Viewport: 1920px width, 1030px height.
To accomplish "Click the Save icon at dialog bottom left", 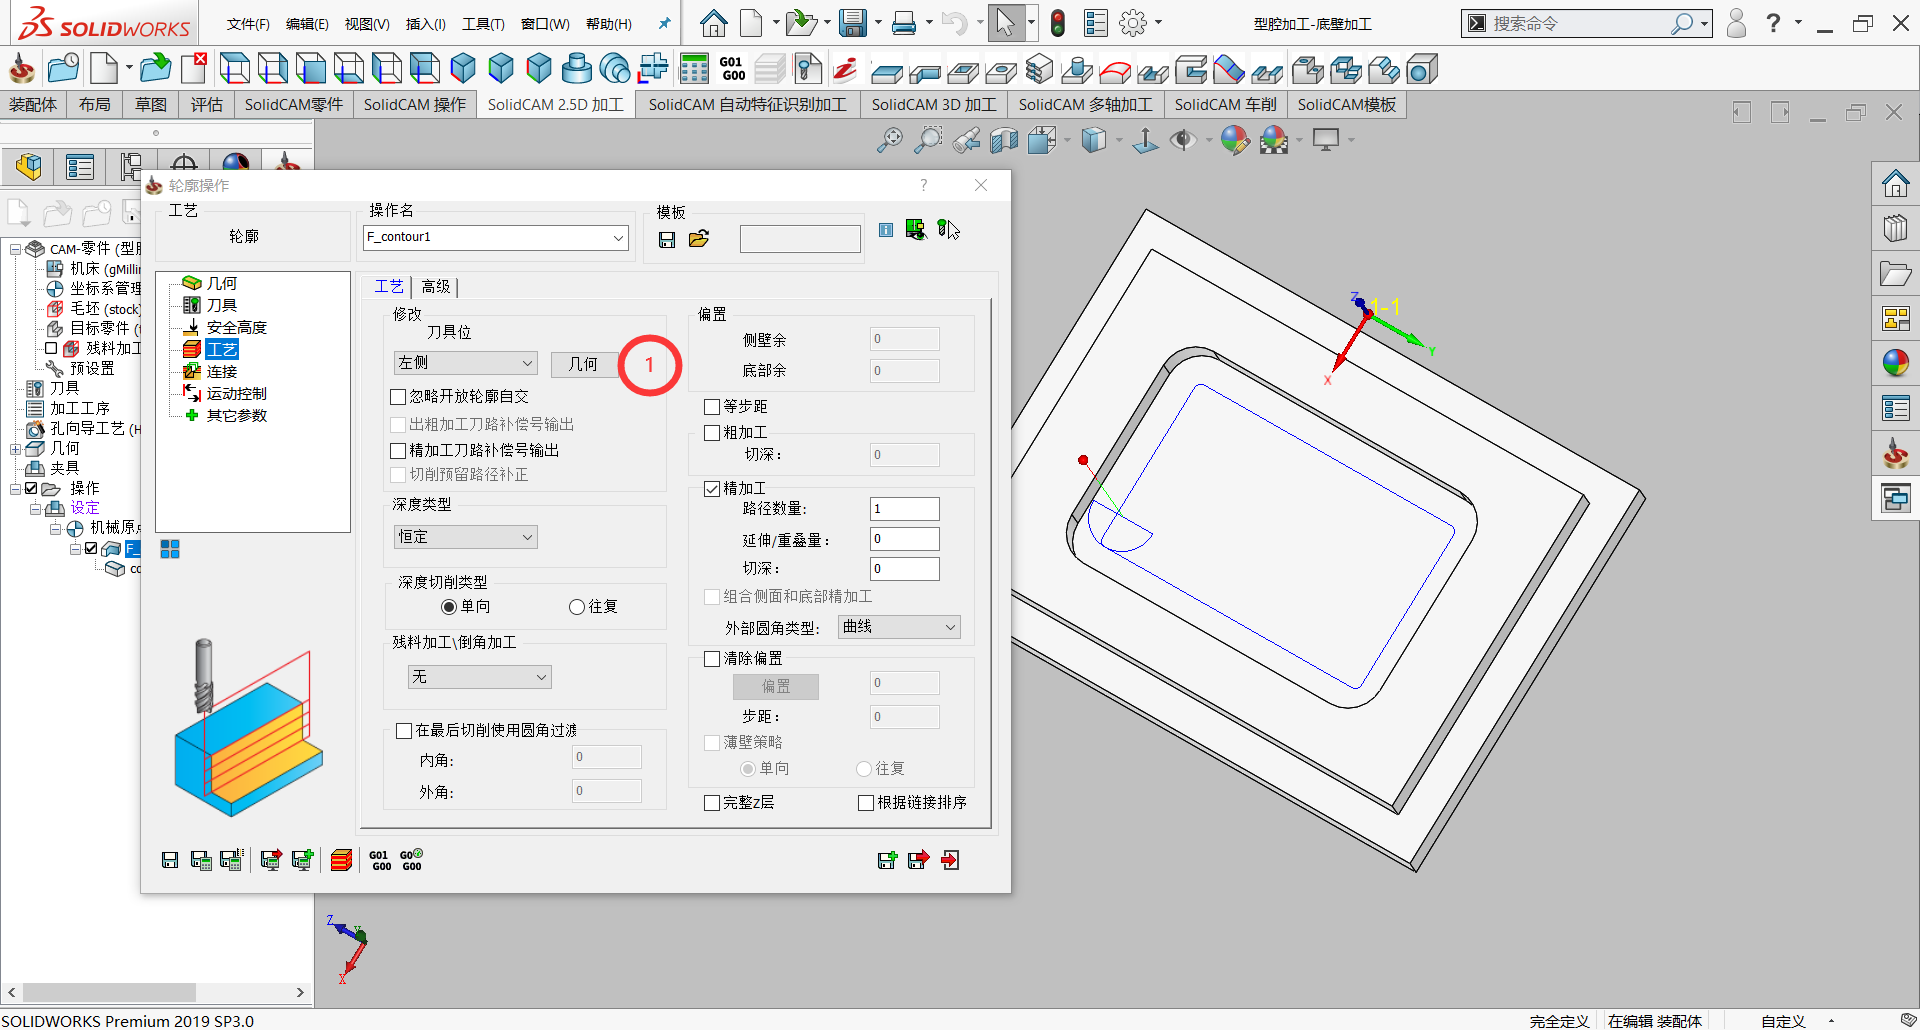I will (x=170, y=860).
